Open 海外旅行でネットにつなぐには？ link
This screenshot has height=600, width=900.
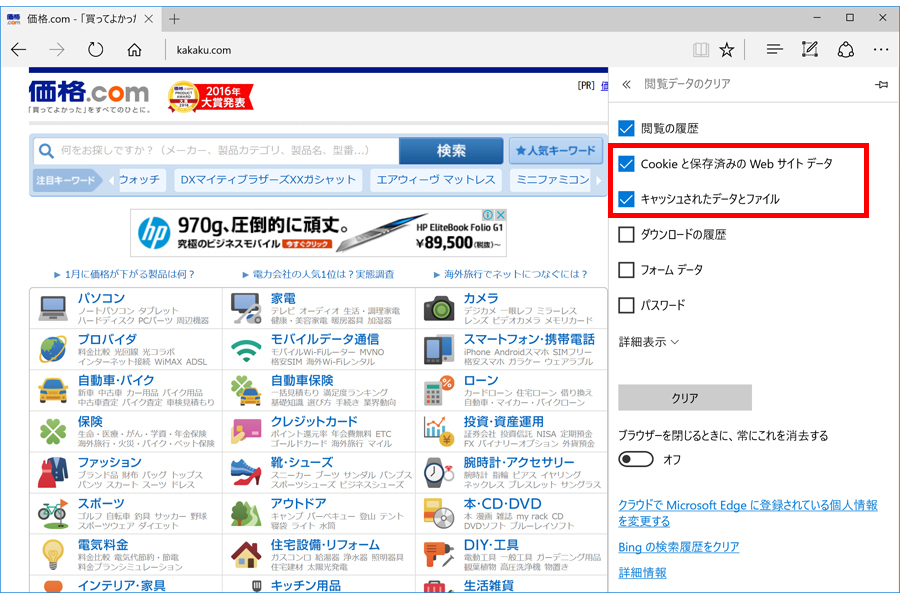coord(515,274)
